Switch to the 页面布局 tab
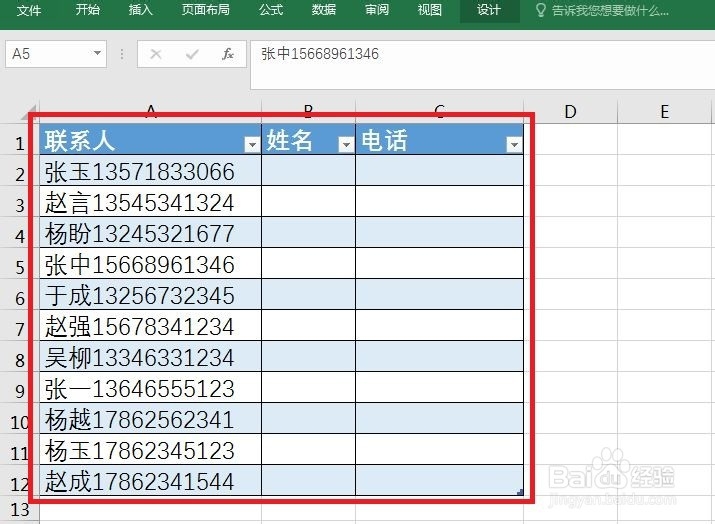The height and width of the screenshot is (524, 715). 206,10
